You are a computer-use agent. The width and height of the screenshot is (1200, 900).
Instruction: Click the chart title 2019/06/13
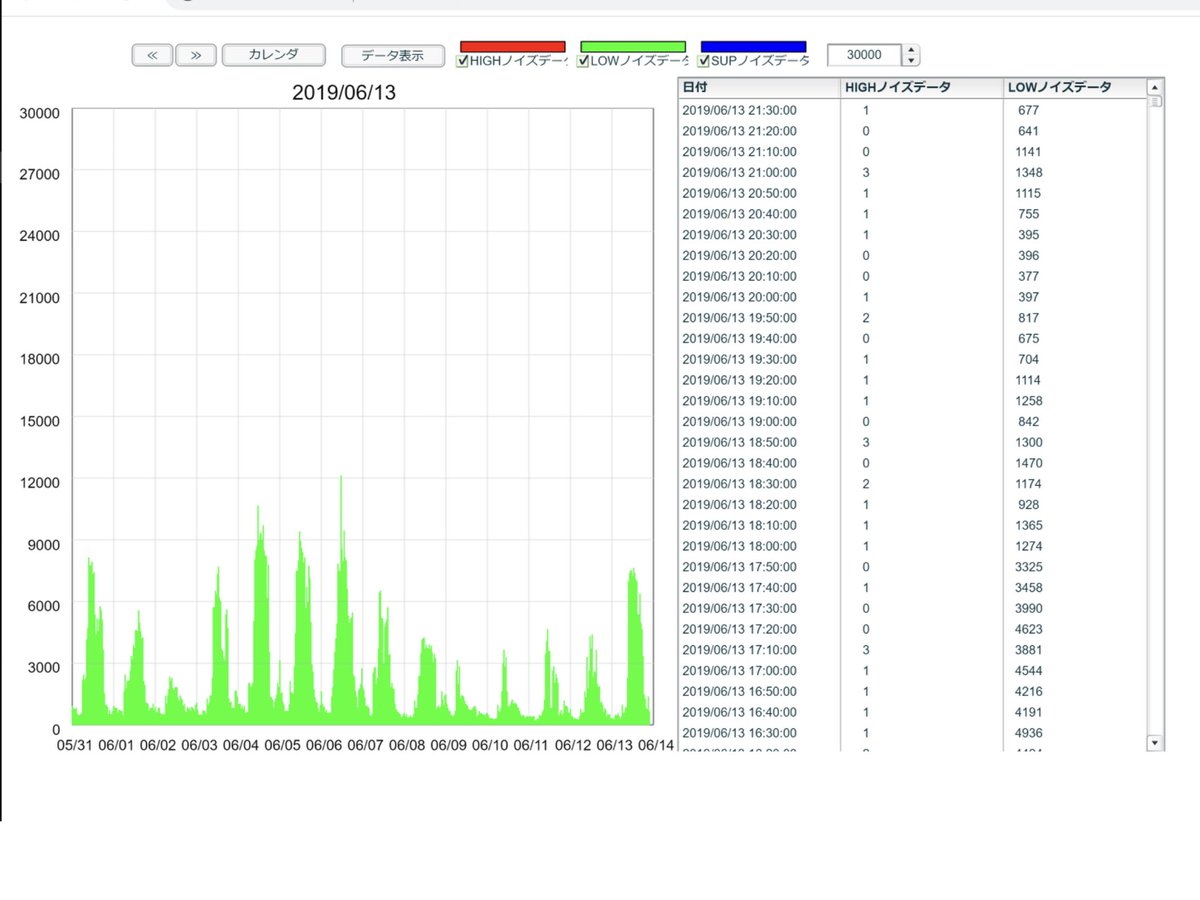coord(344,93)
